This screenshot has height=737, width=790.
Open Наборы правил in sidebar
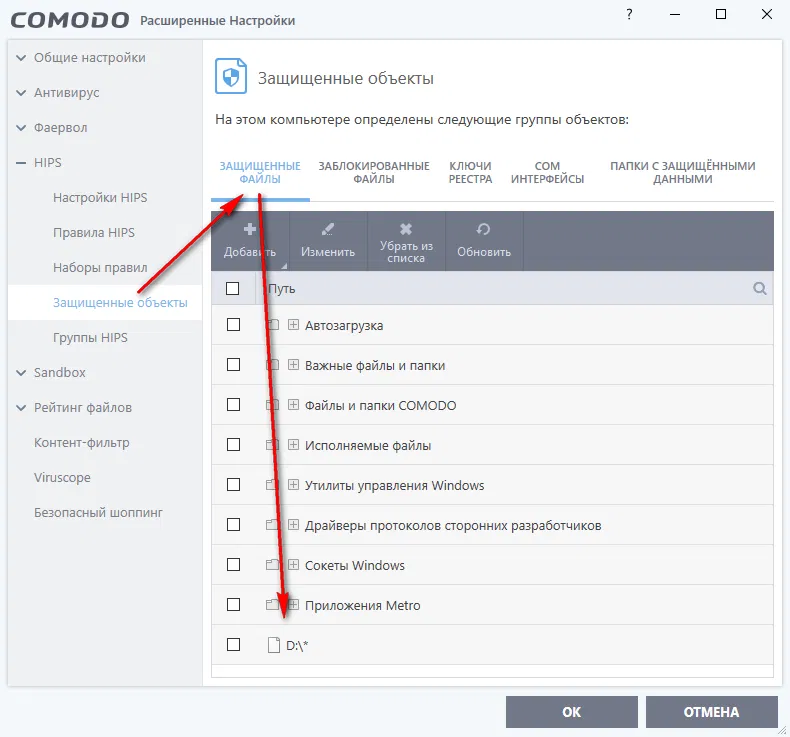(100, 267)
